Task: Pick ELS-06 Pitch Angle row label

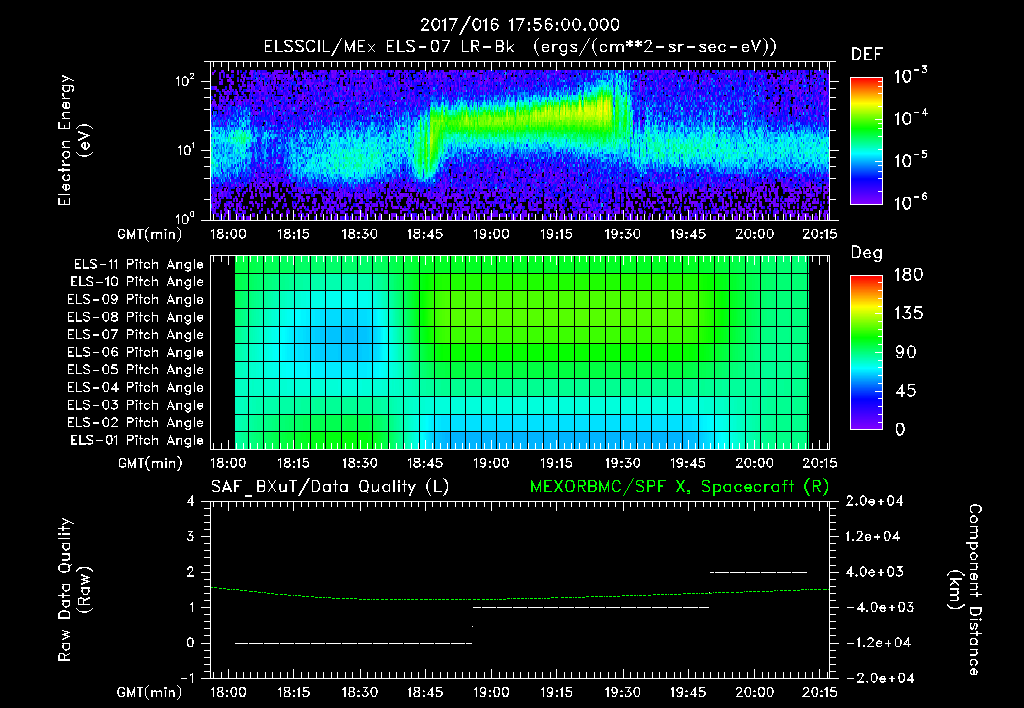Action: coord(136,352)
